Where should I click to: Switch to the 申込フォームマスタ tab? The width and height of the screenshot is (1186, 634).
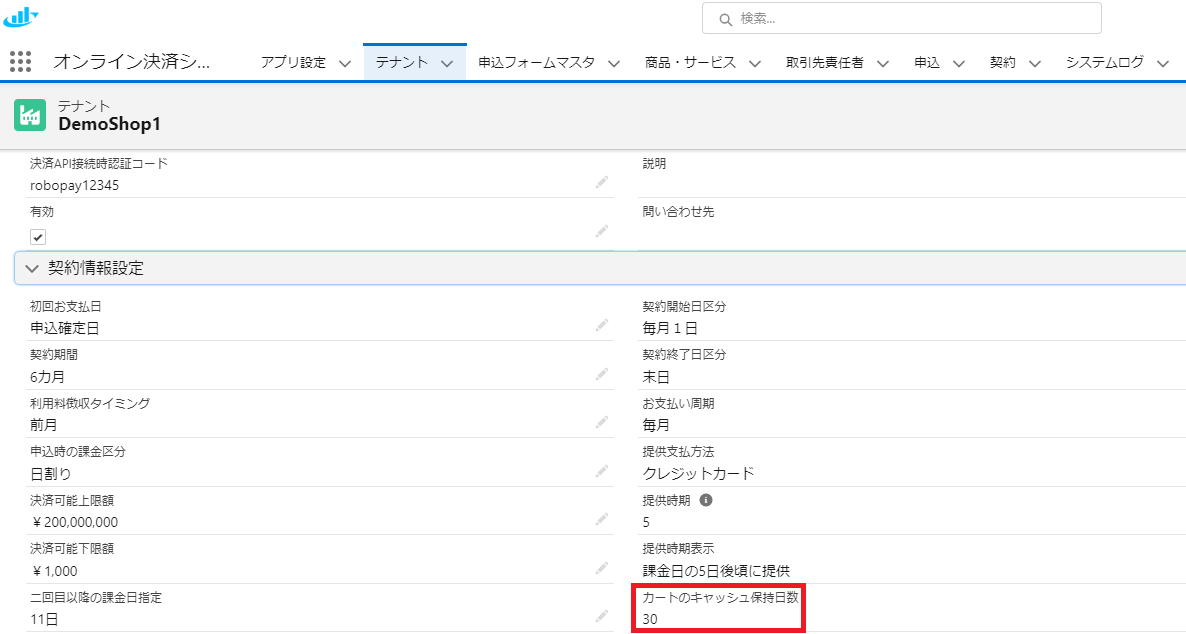pos(536,62)
